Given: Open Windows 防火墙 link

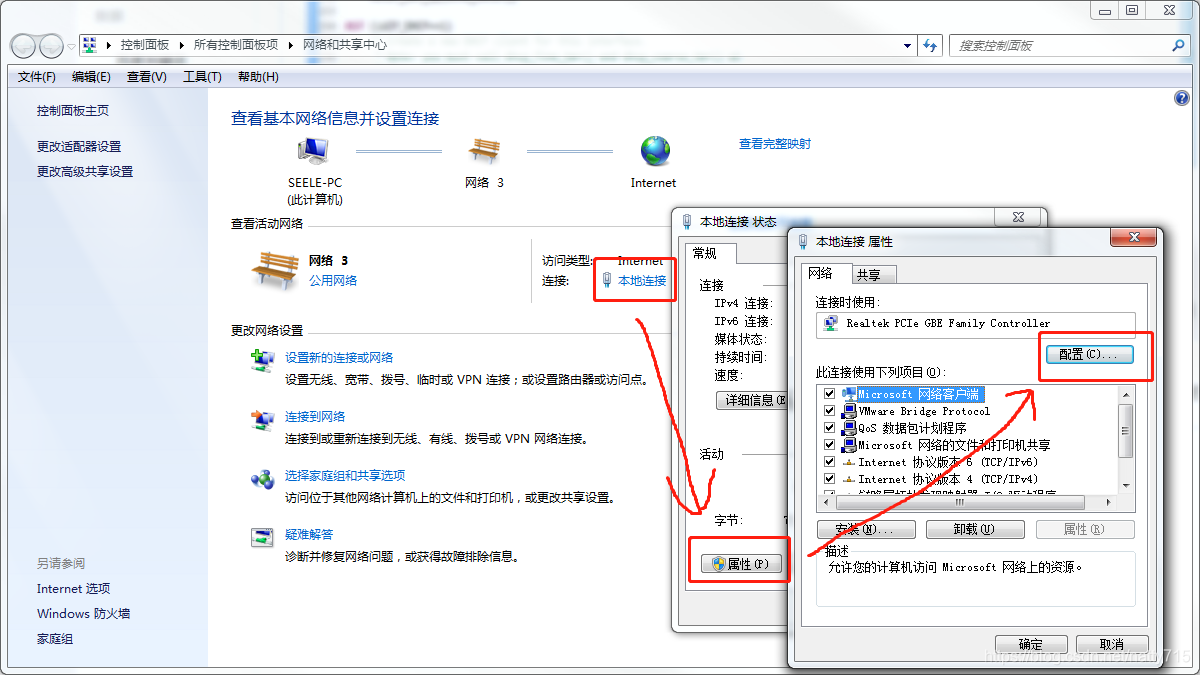Looking at the screenshot, I should [84, 614].
